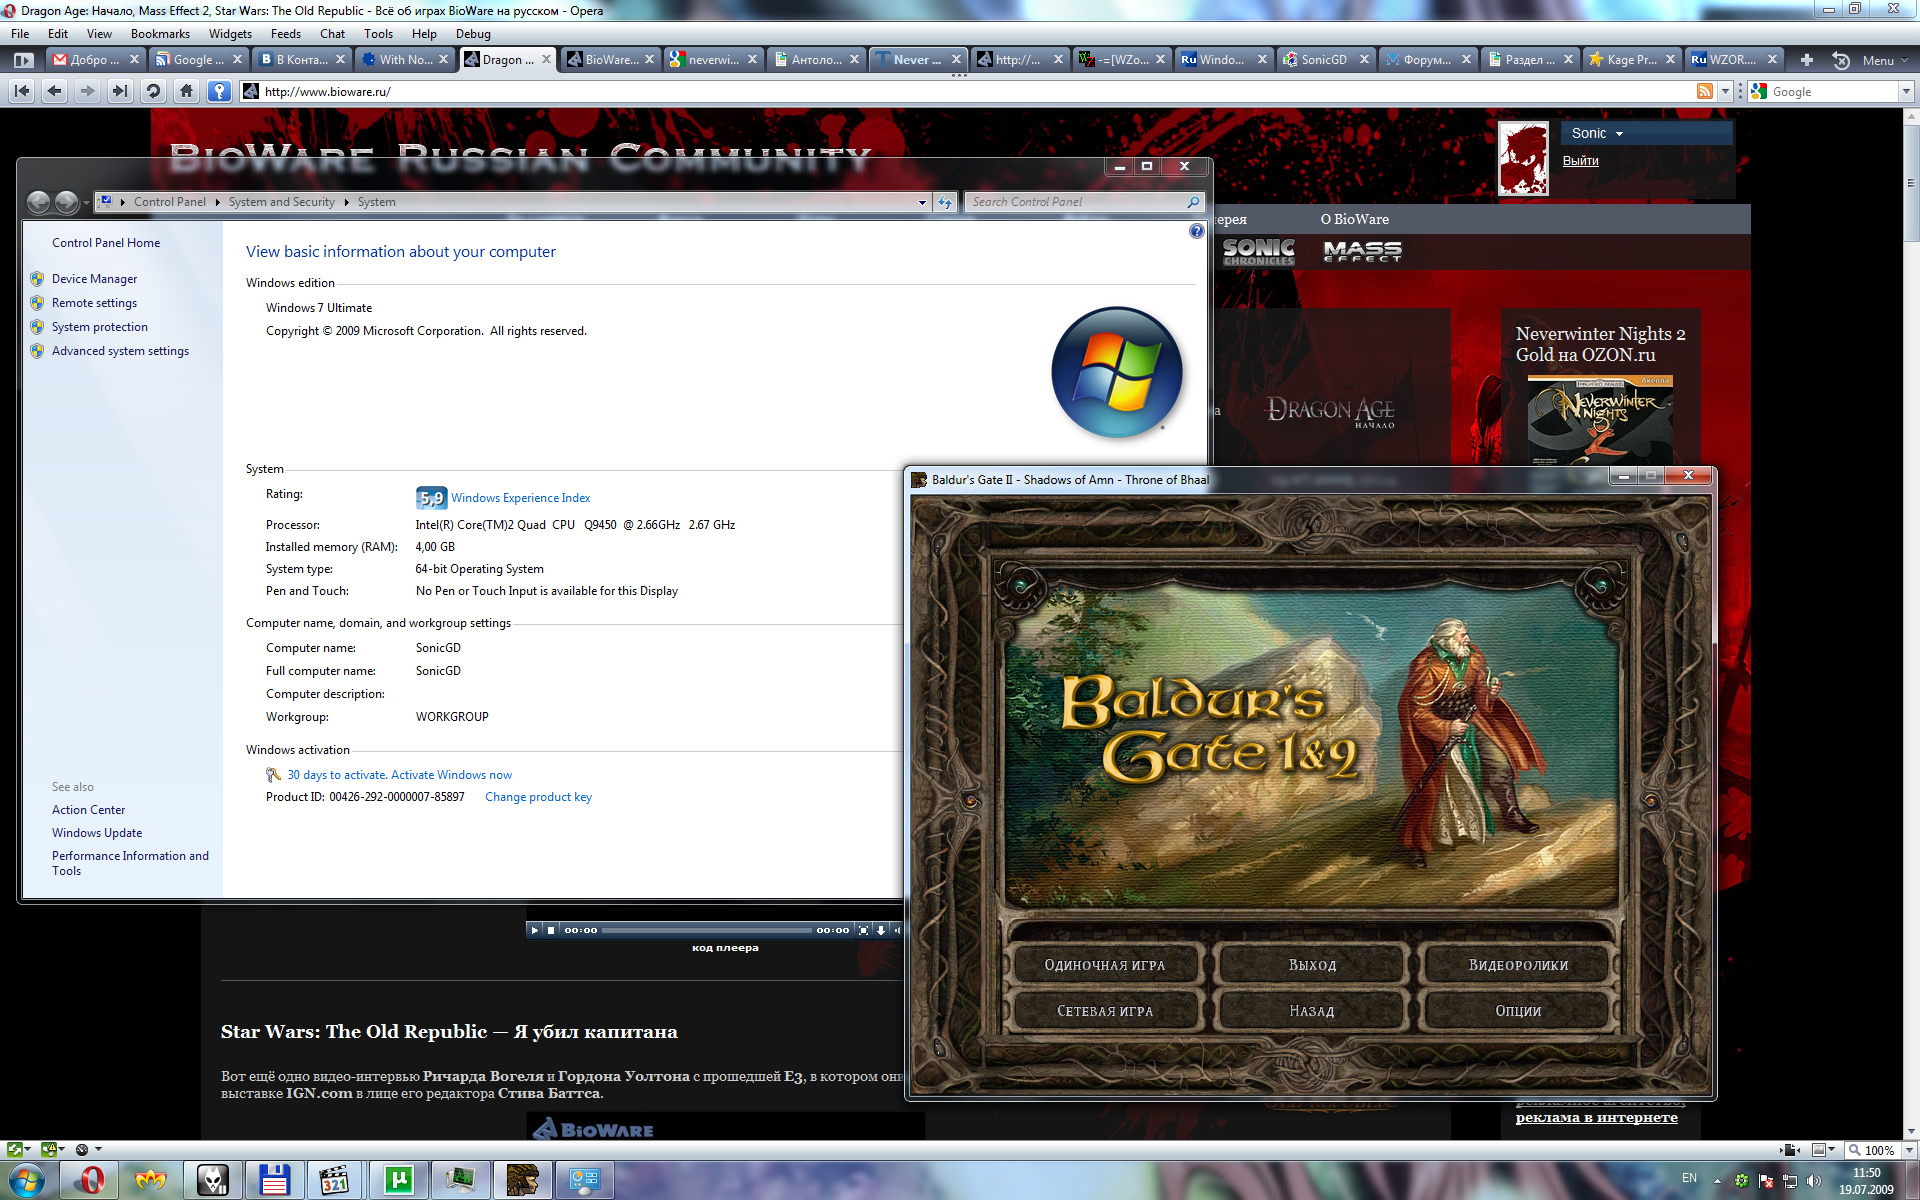Viewport: 1920px width, 1200px height.
Task: Switch to 'В Конта...' tab
Action: point(302,60)
